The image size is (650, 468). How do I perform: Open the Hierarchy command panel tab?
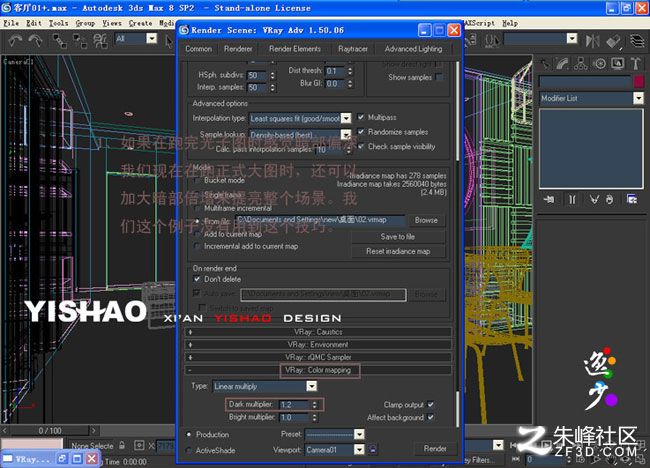(x=581, y=63)
